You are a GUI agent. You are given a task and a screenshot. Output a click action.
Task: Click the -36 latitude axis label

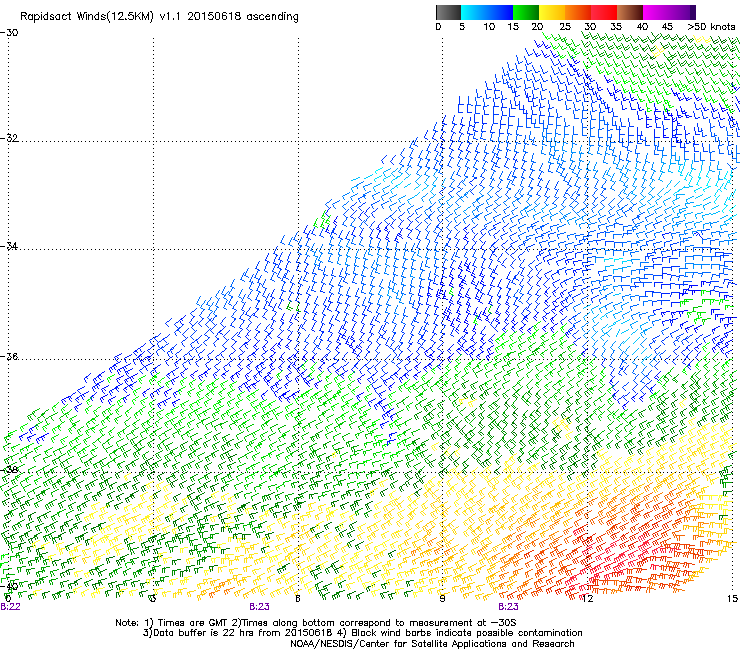pyautogui.click(x=9, y=356)
